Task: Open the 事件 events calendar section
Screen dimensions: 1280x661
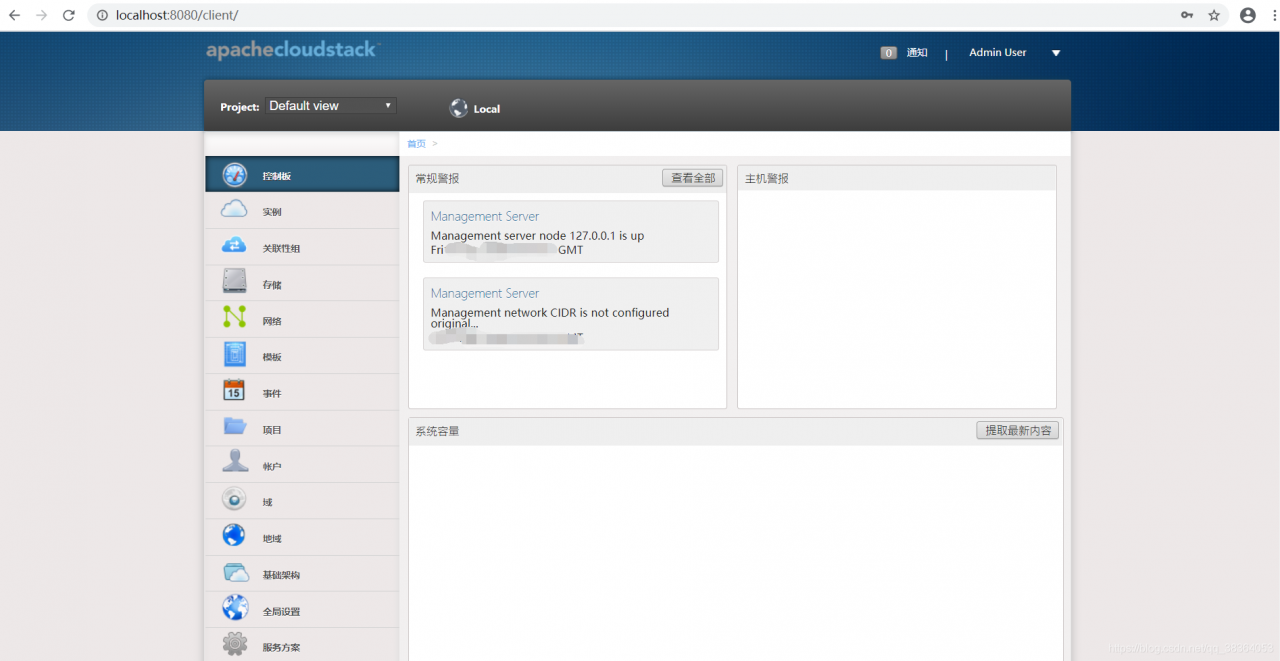Action: [302, 392]
